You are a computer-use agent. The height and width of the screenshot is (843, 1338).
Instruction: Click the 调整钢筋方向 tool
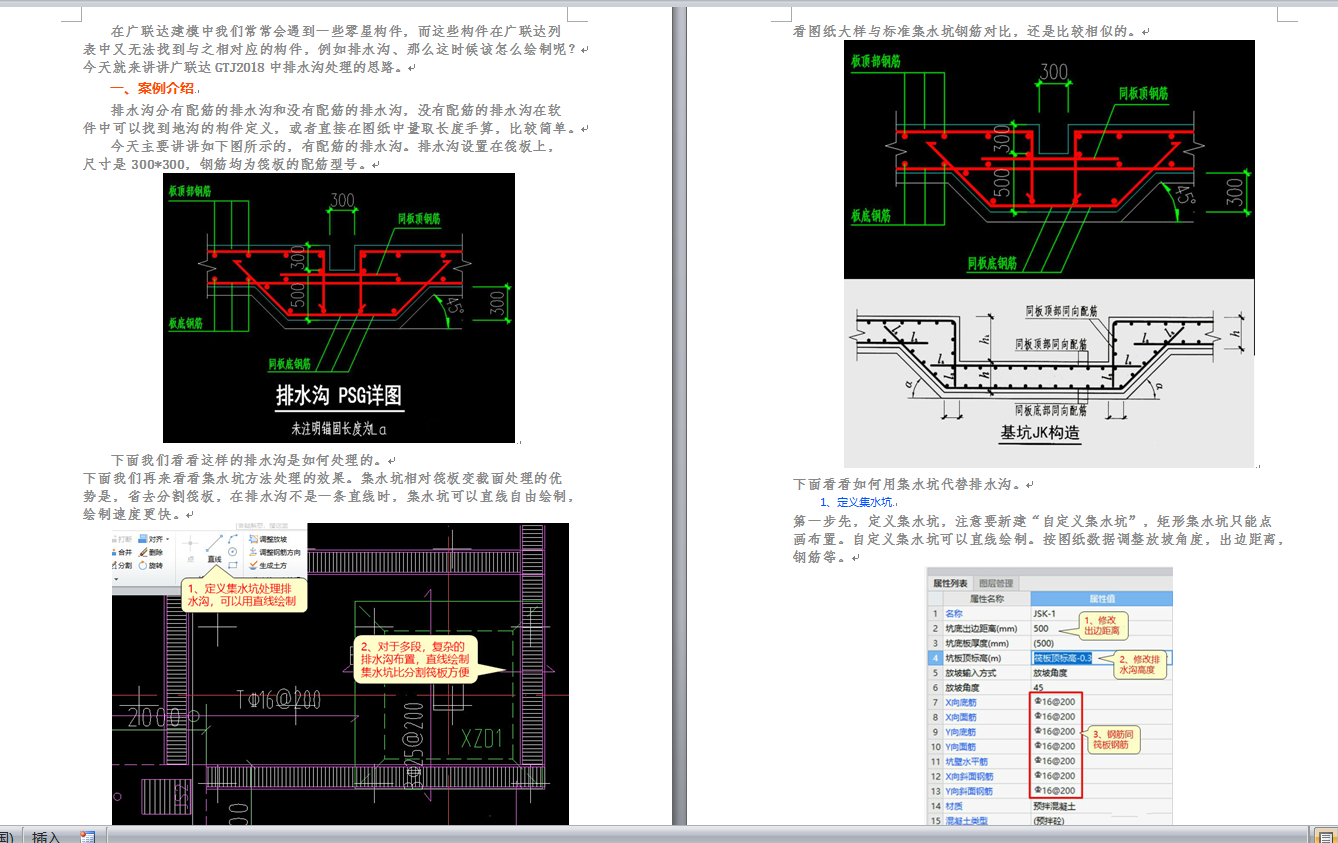coord(275,552)
